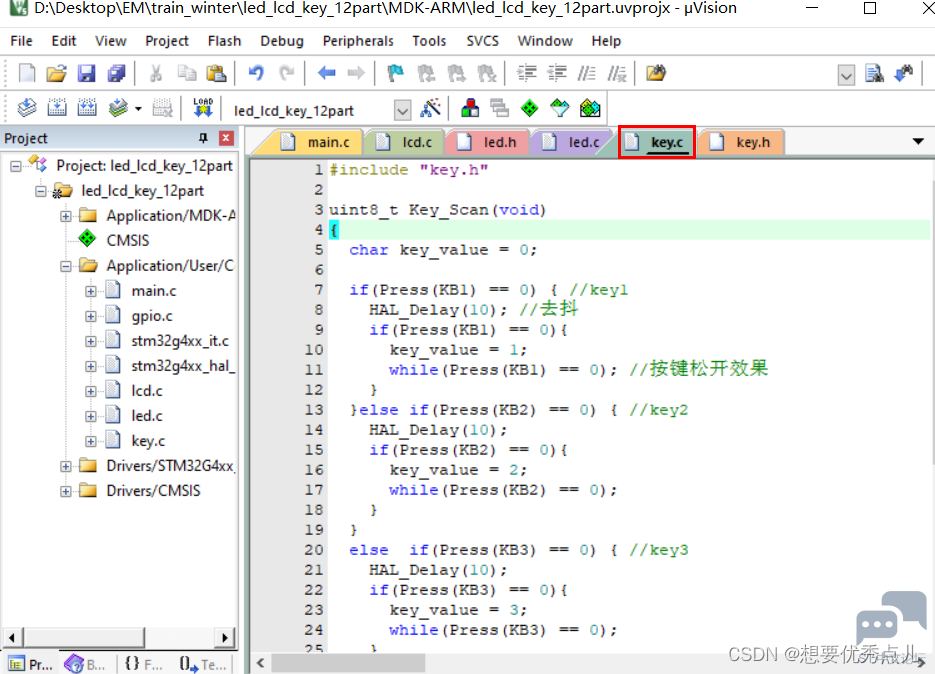
Task: Select CMSIS component in project tree
Action: tap(128, 240)
